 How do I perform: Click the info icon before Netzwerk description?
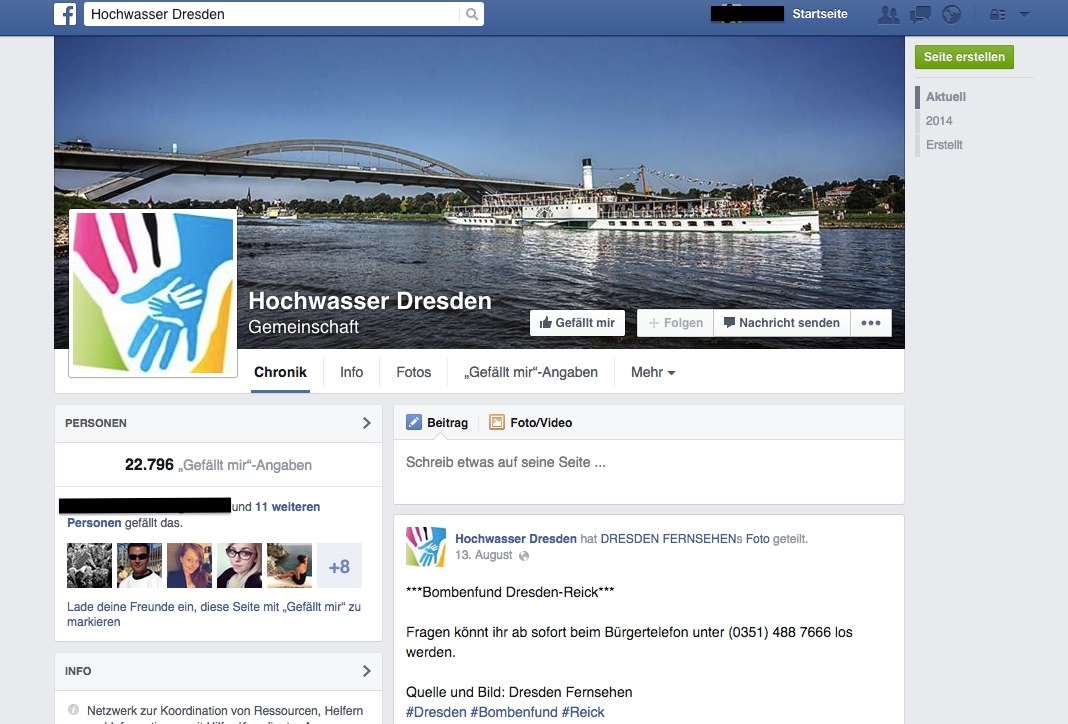(x=74, y=710)
